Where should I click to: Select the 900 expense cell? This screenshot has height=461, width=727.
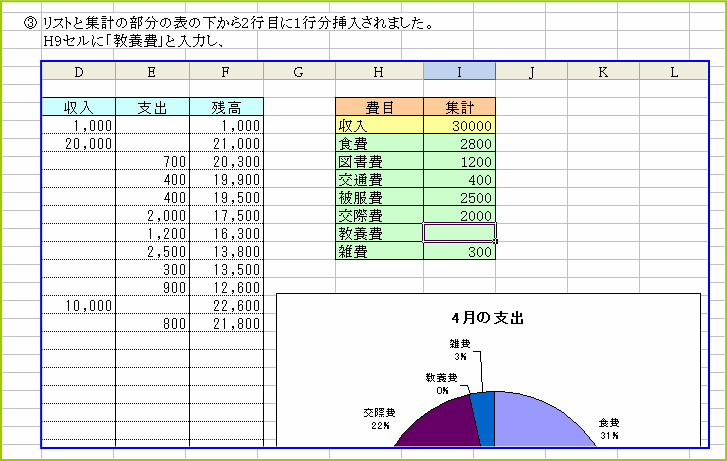152,287
